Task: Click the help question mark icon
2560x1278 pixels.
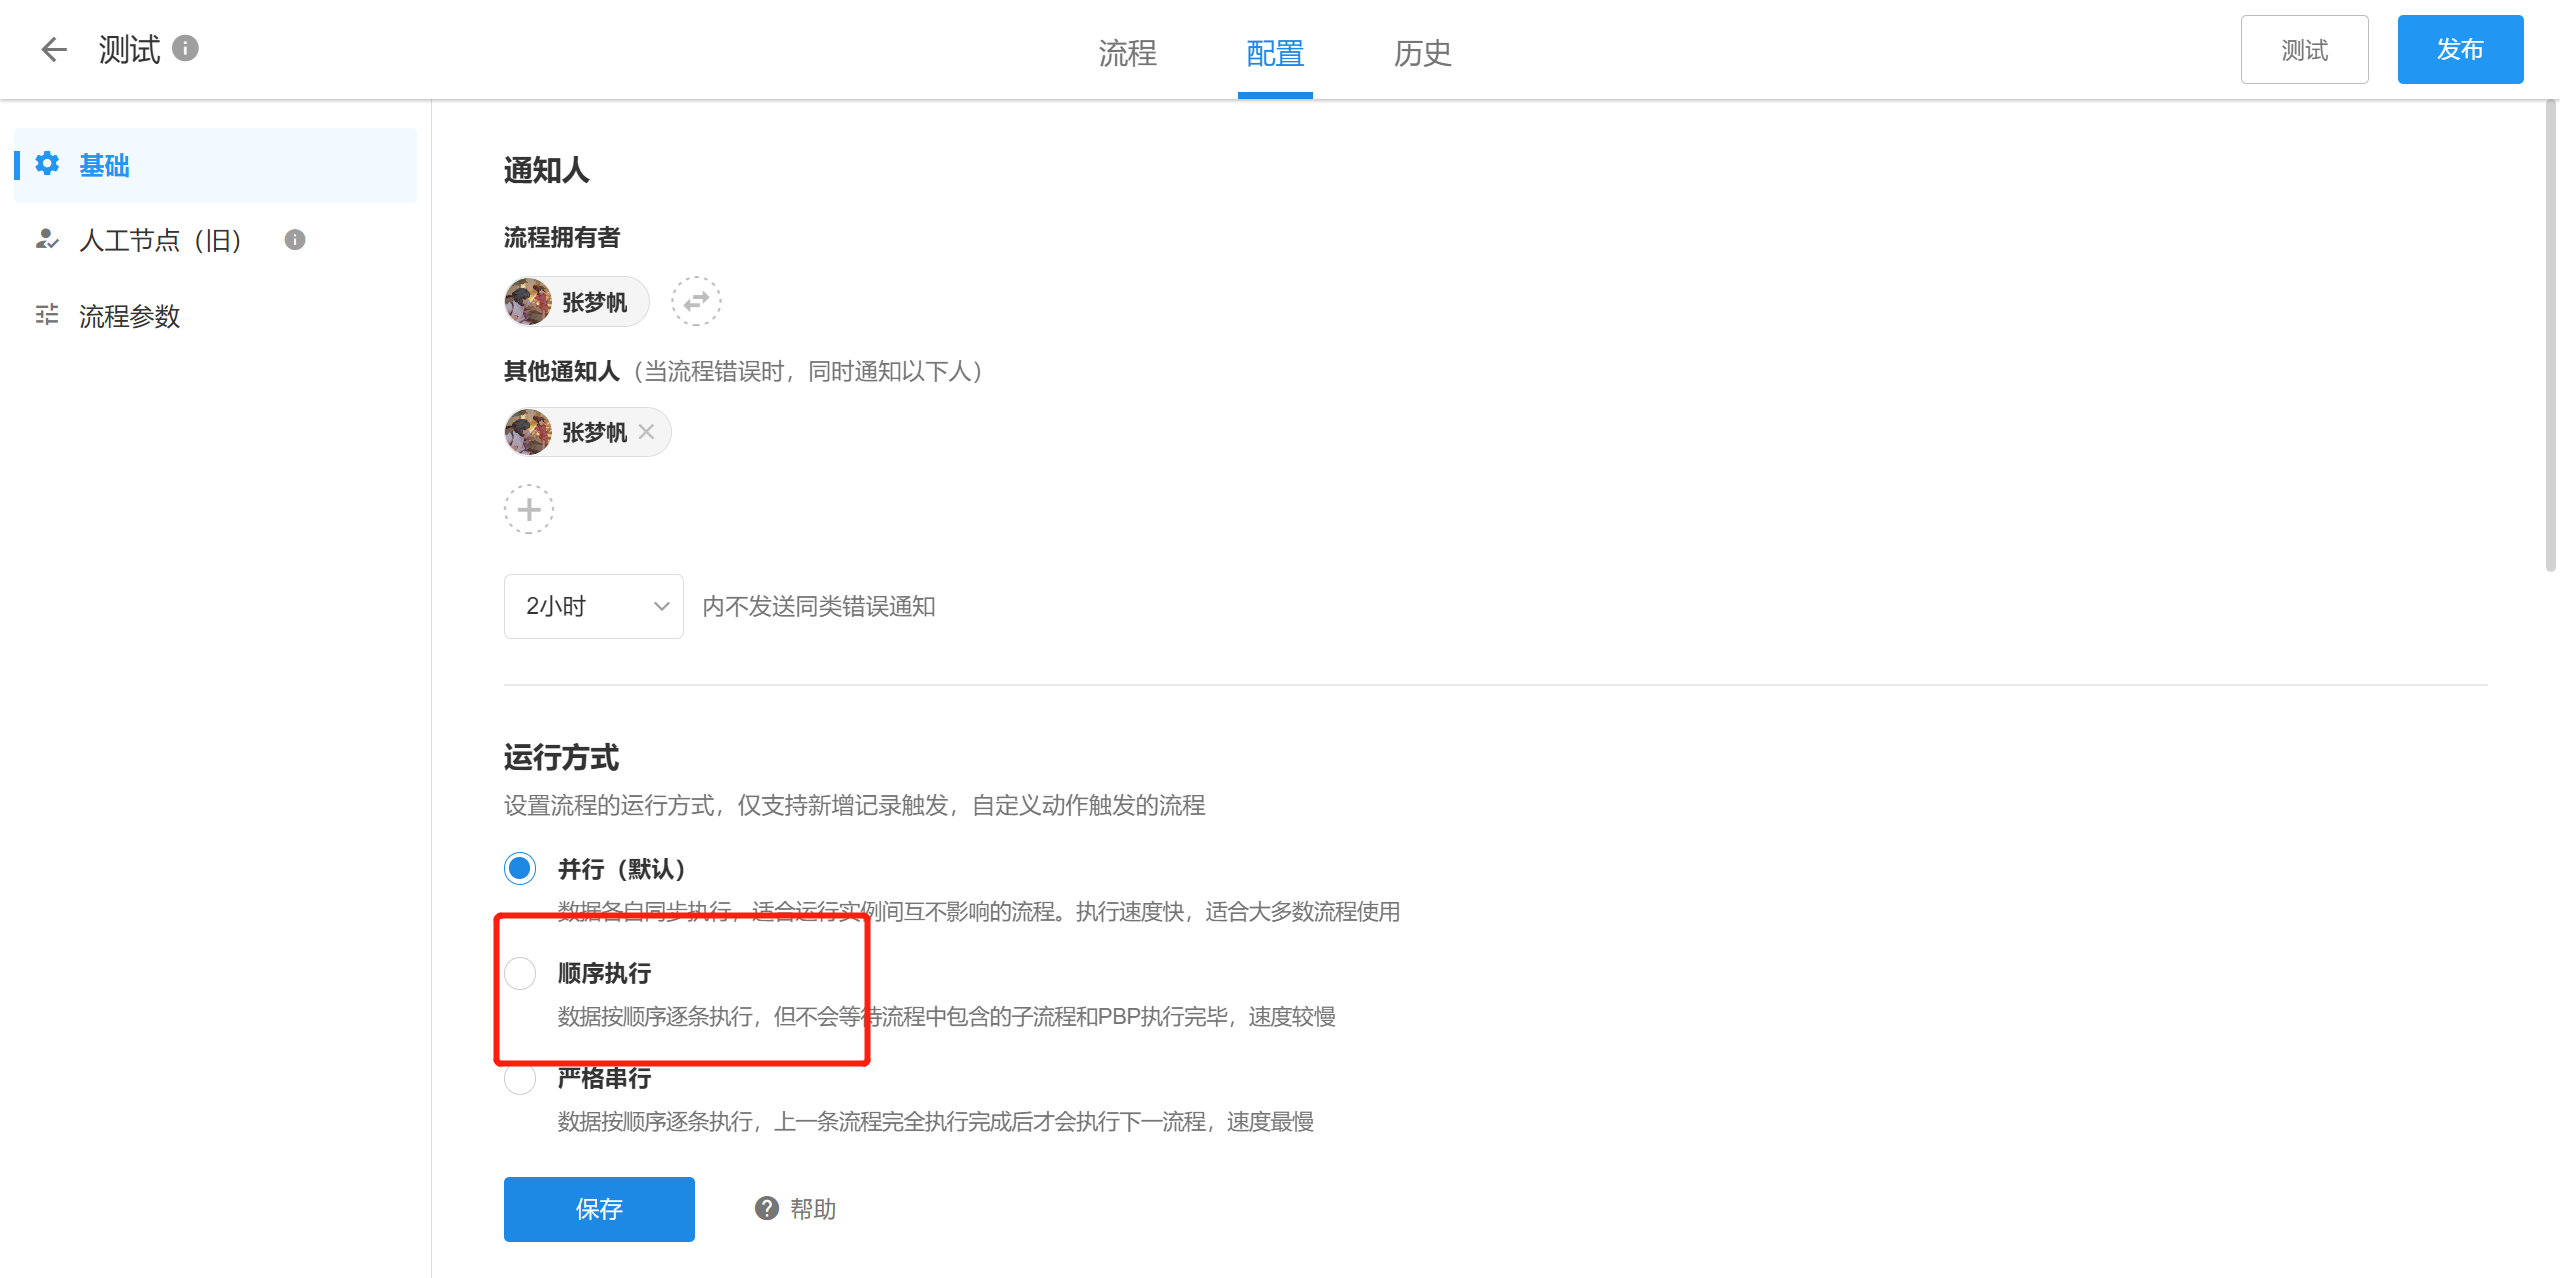Action: click(767, 1209)
